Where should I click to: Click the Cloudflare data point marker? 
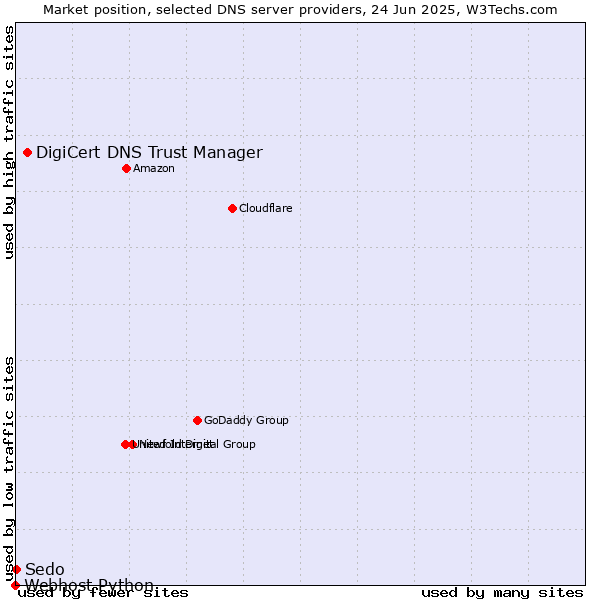pyautogui.click(x=232, y=209)
